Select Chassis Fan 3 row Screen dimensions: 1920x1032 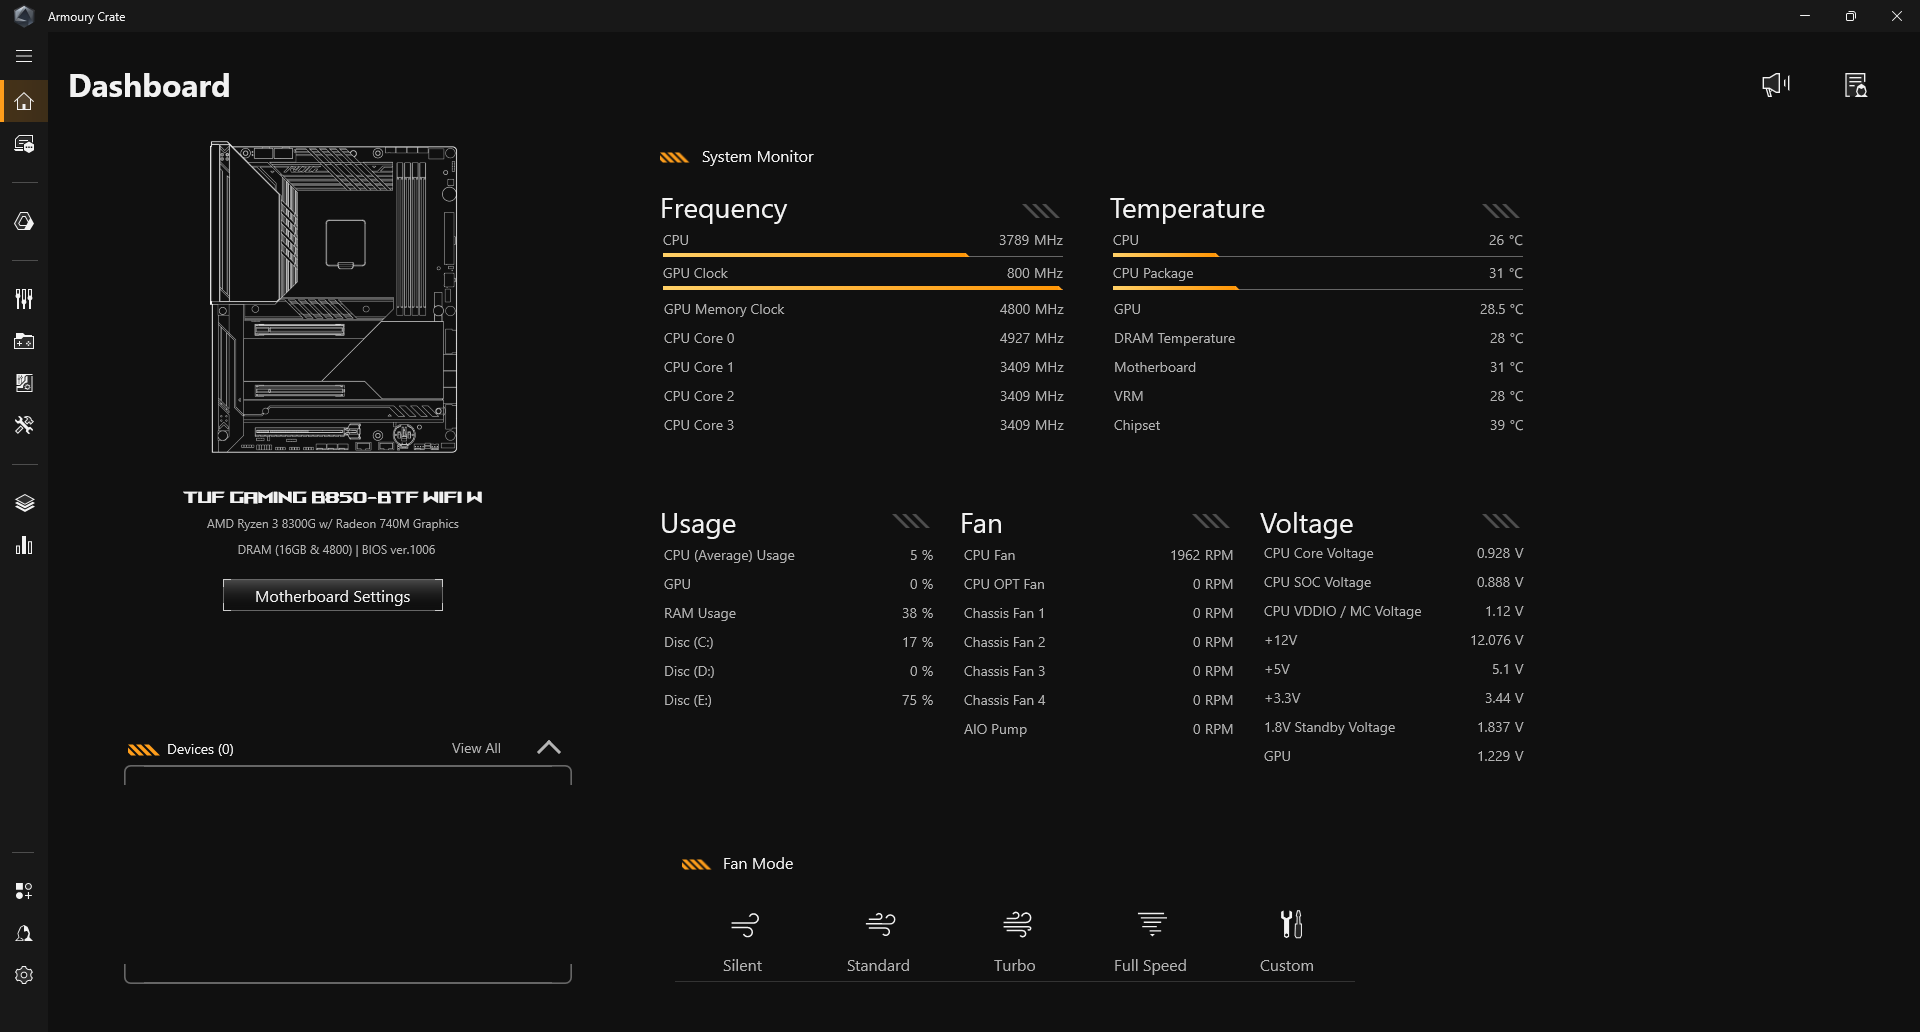1098,671
